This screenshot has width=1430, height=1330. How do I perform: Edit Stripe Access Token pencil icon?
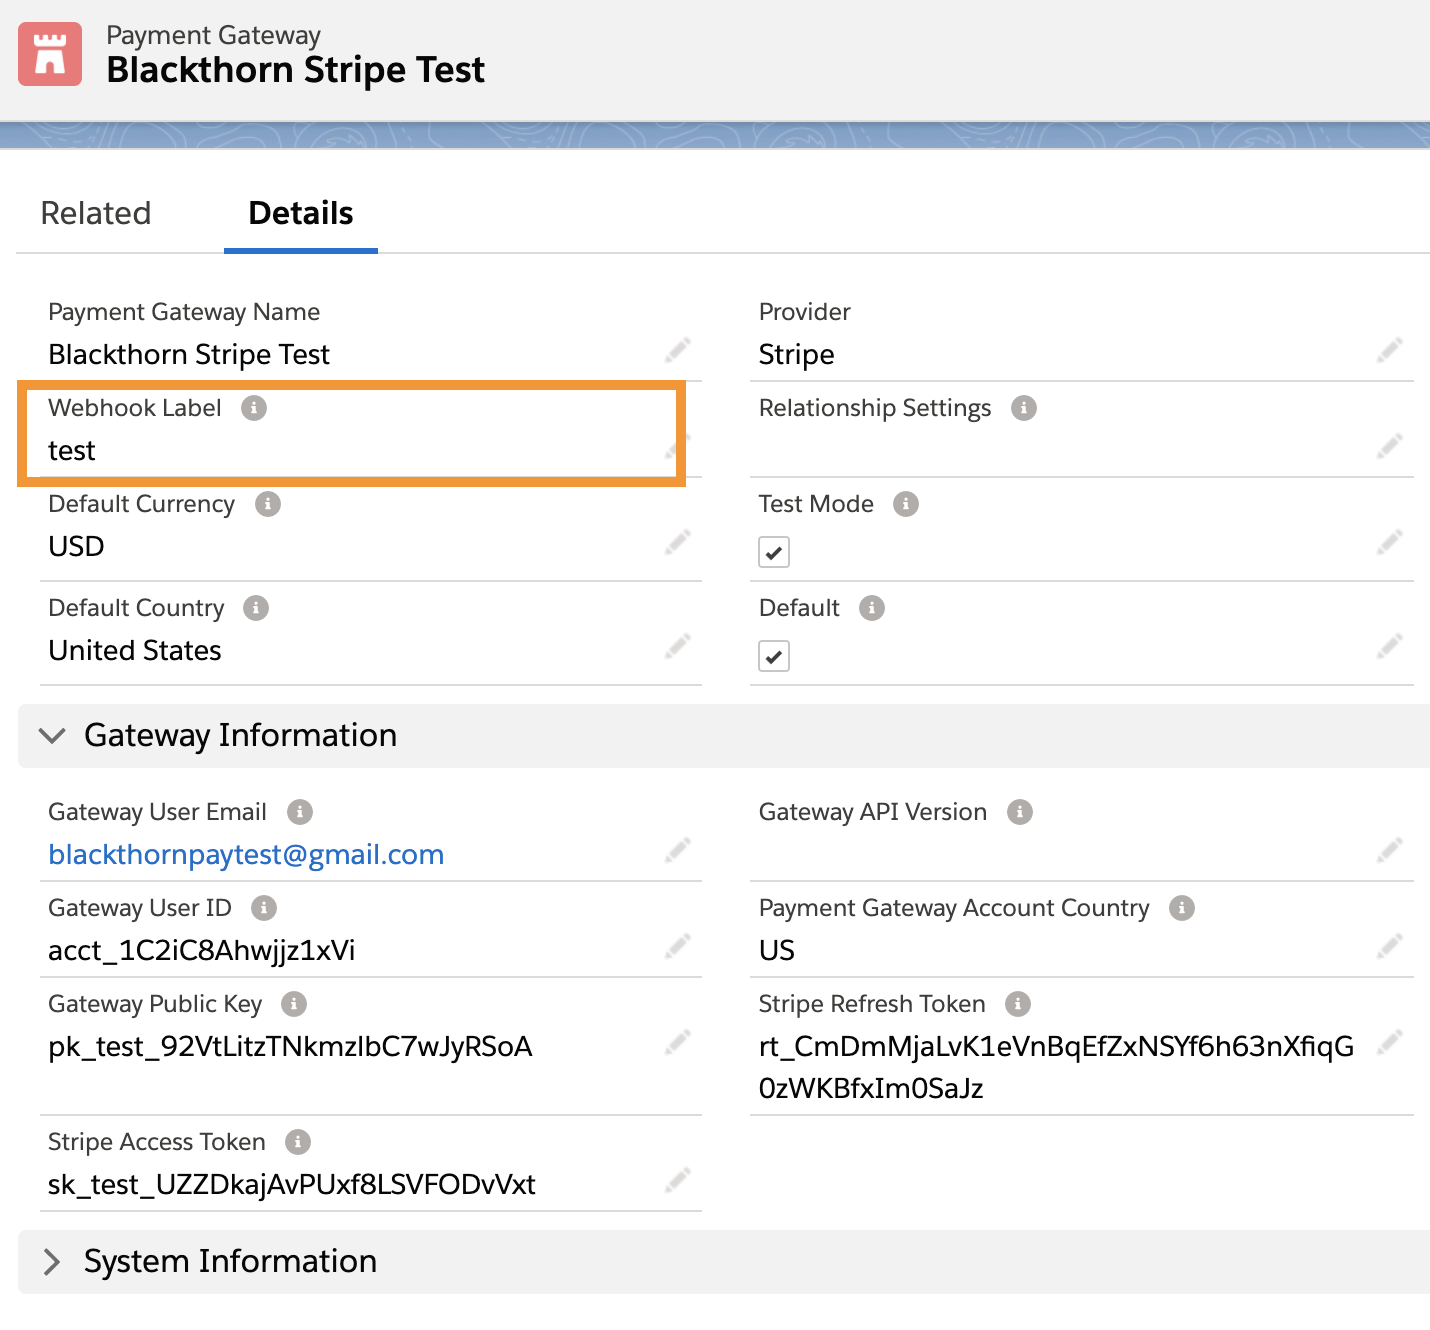(678, 1180)
